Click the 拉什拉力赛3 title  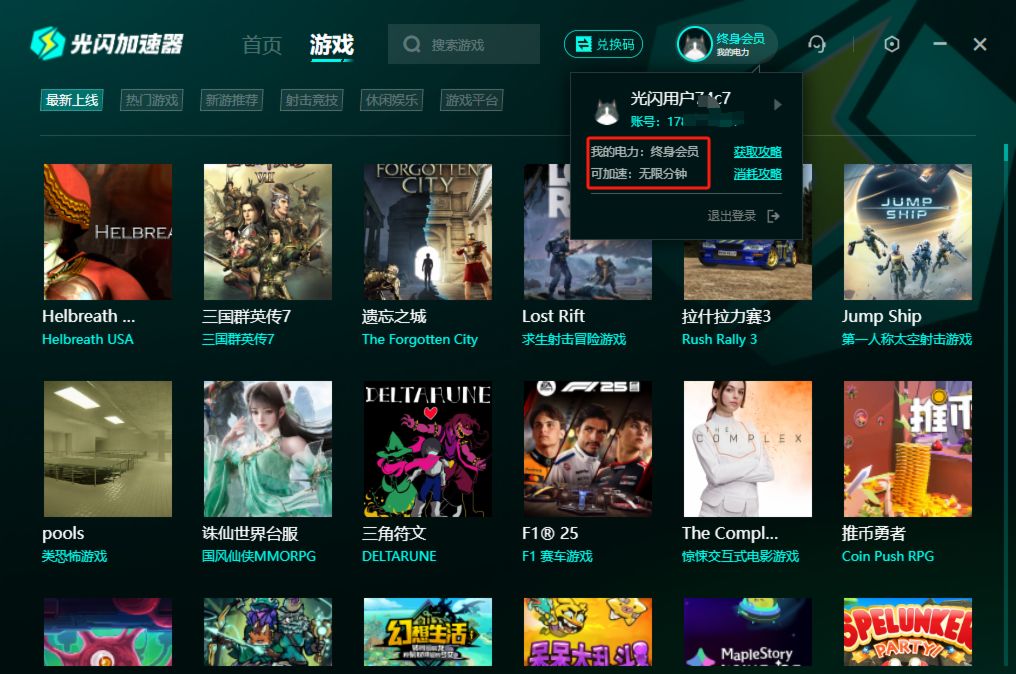click(726, 316)
